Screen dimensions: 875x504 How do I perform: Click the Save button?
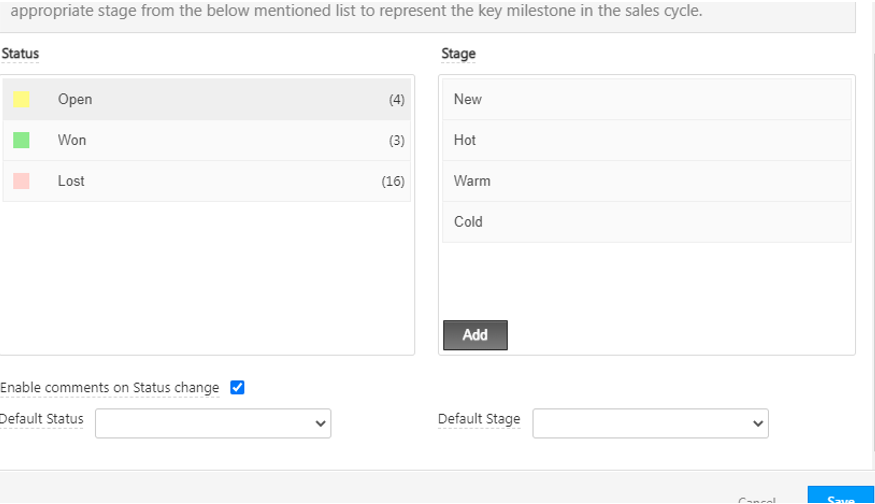coord(840,498)
